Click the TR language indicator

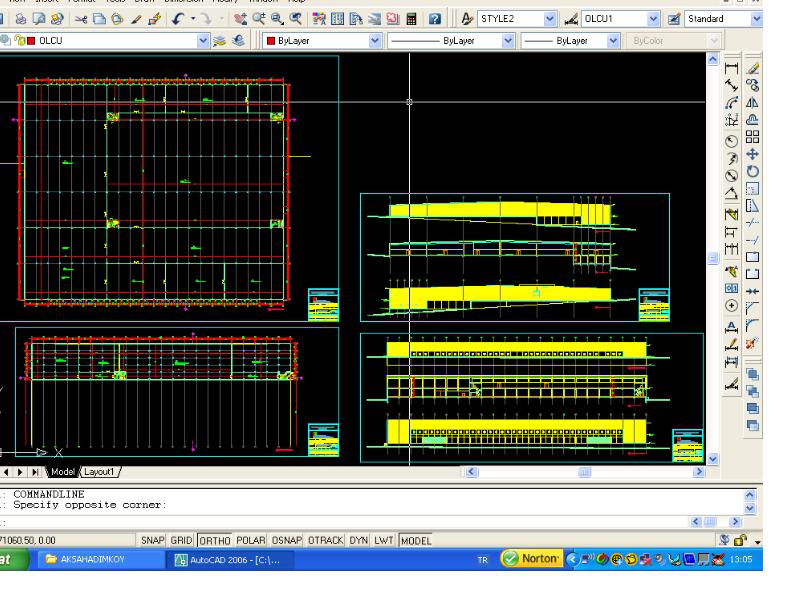pos(483,560)
